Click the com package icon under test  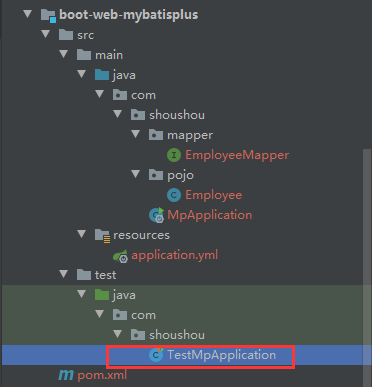pos(120,315)
